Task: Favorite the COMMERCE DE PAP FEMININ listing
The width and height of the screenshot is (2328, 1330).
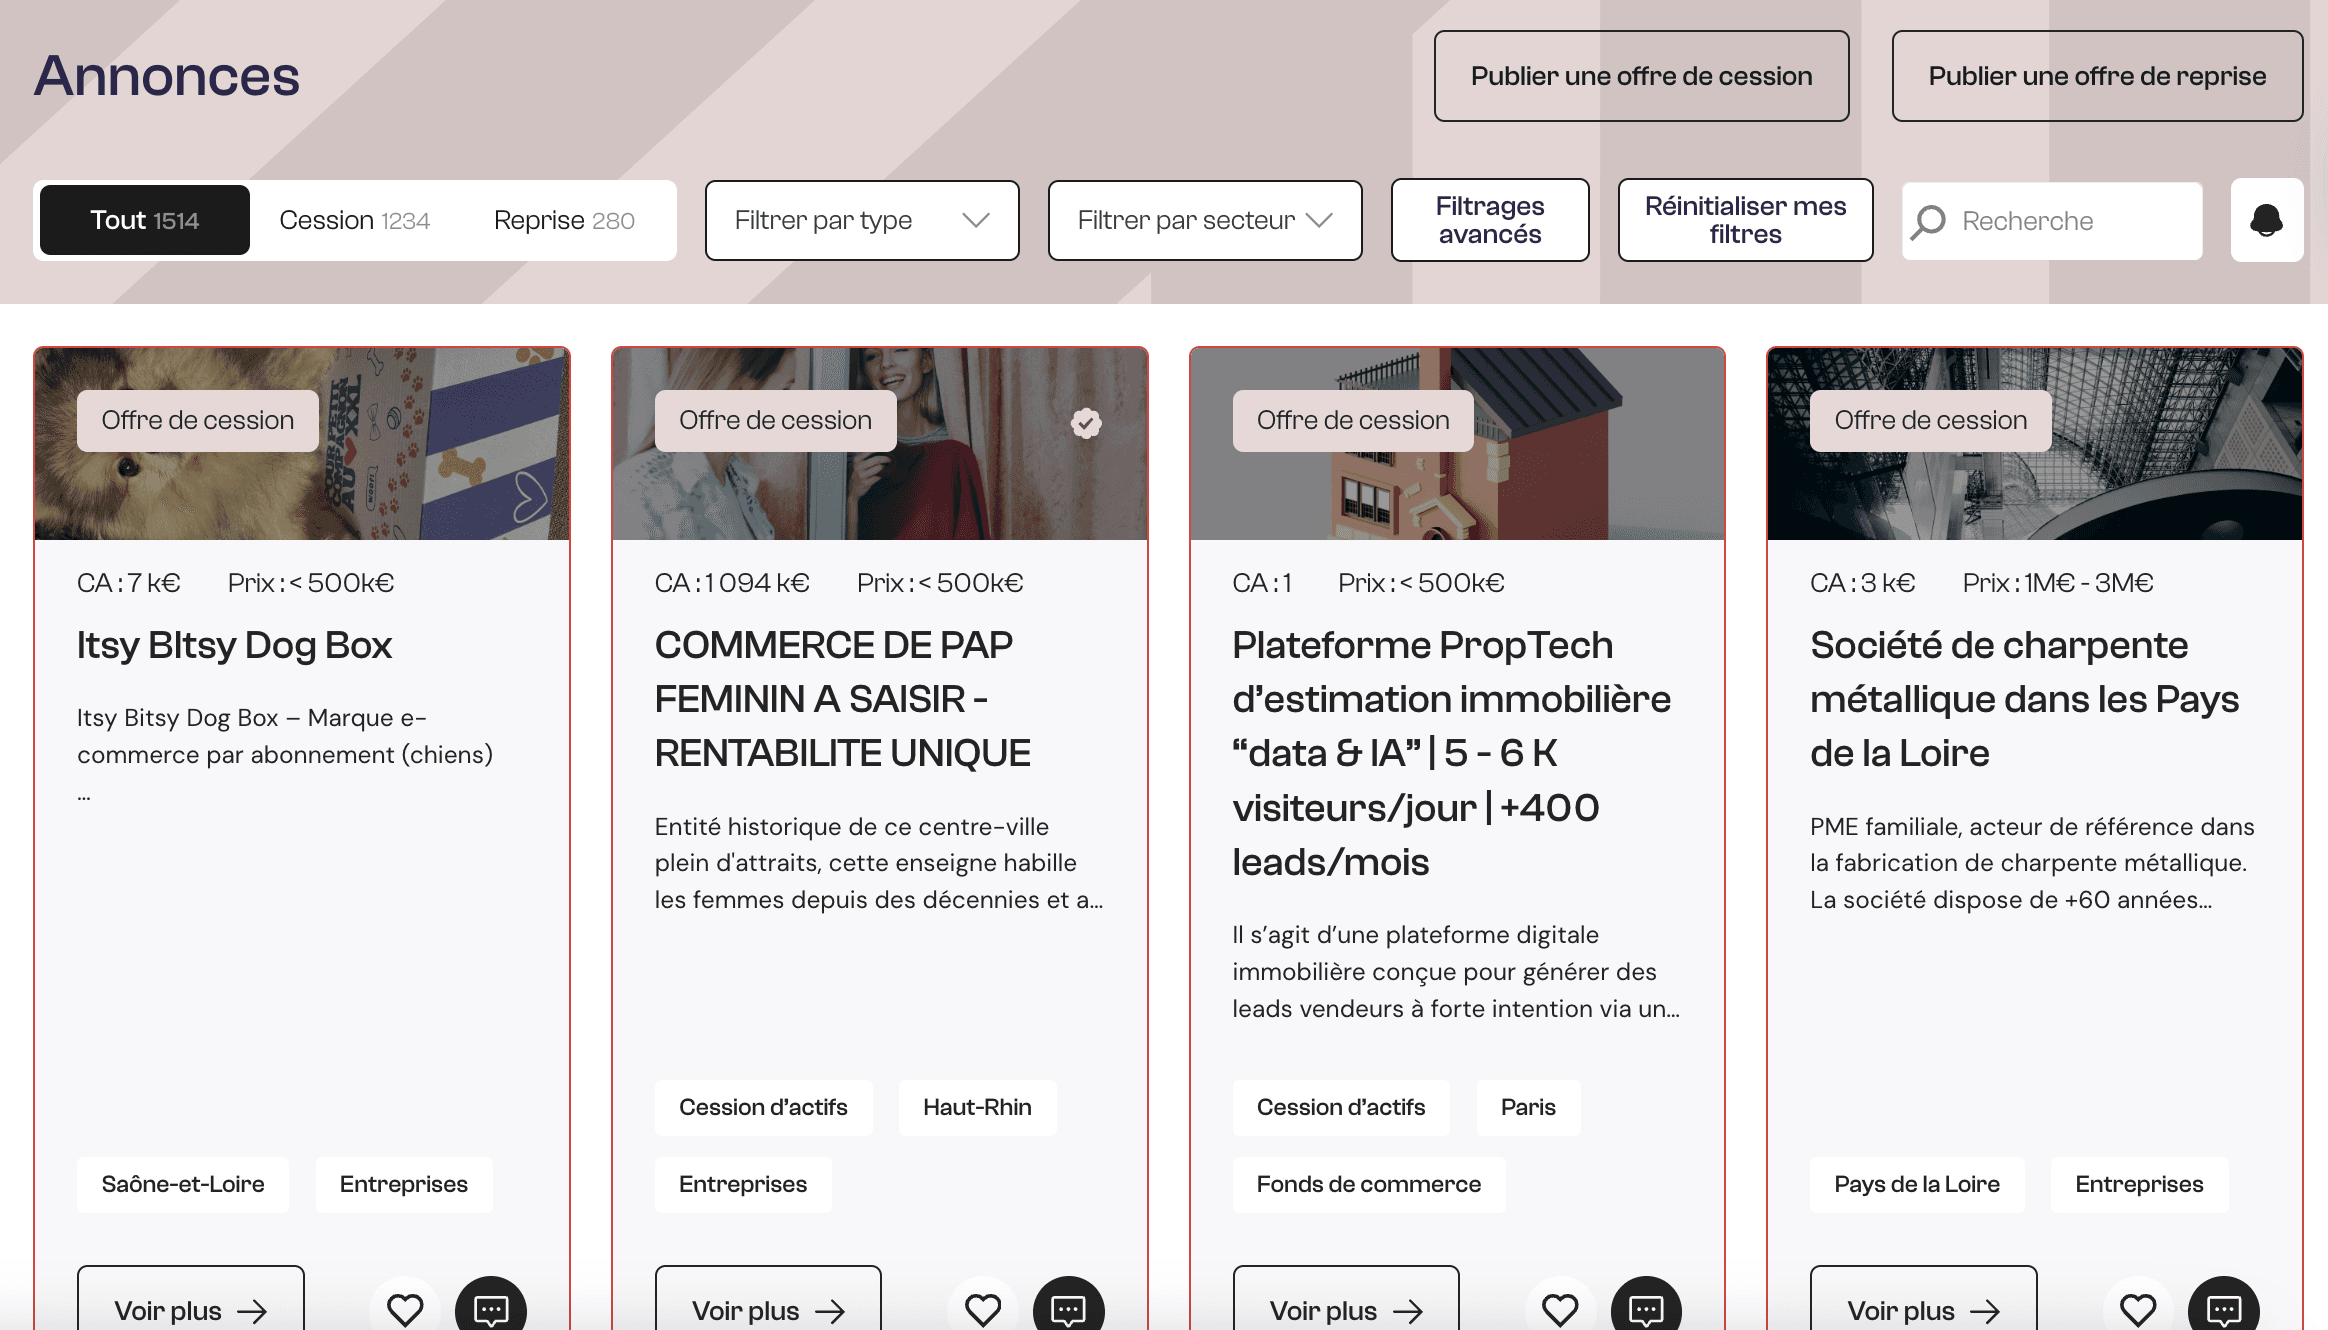Action: click(983, 1308)
